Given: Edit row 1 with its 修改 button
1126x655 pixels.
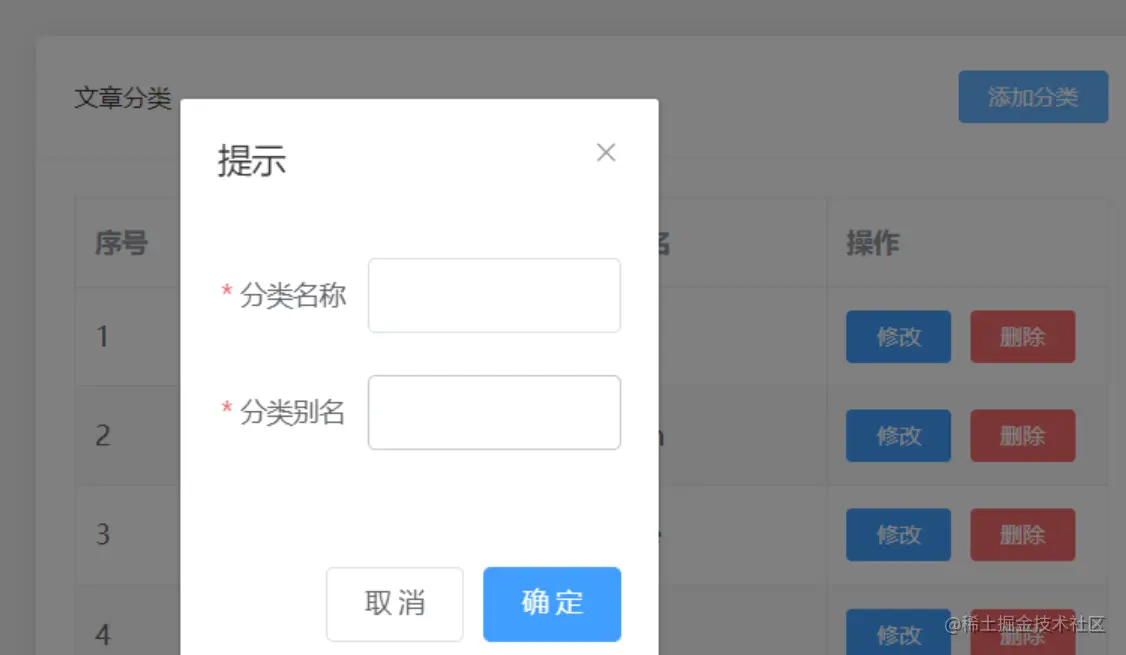Looking at the screenshot, I should tap(898, 336).
